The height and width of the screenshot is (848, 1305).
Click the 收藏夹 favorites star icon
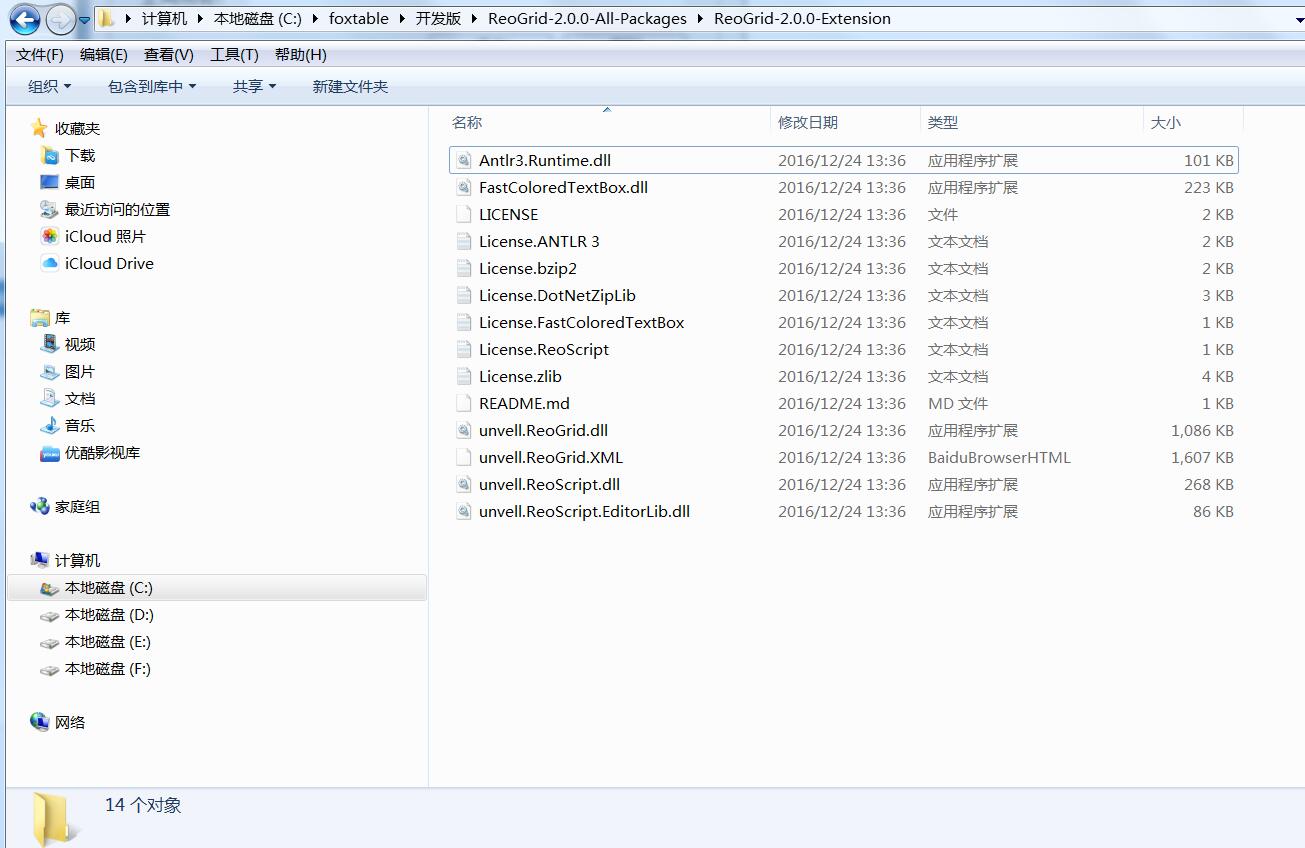[x=39, y=128]
